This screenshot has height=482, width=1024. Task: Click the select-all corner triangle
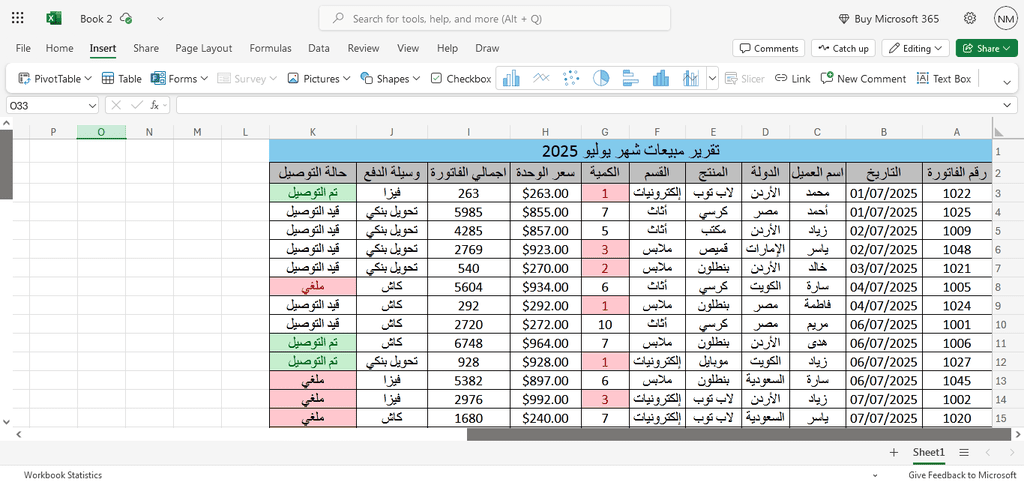point(999,132)
